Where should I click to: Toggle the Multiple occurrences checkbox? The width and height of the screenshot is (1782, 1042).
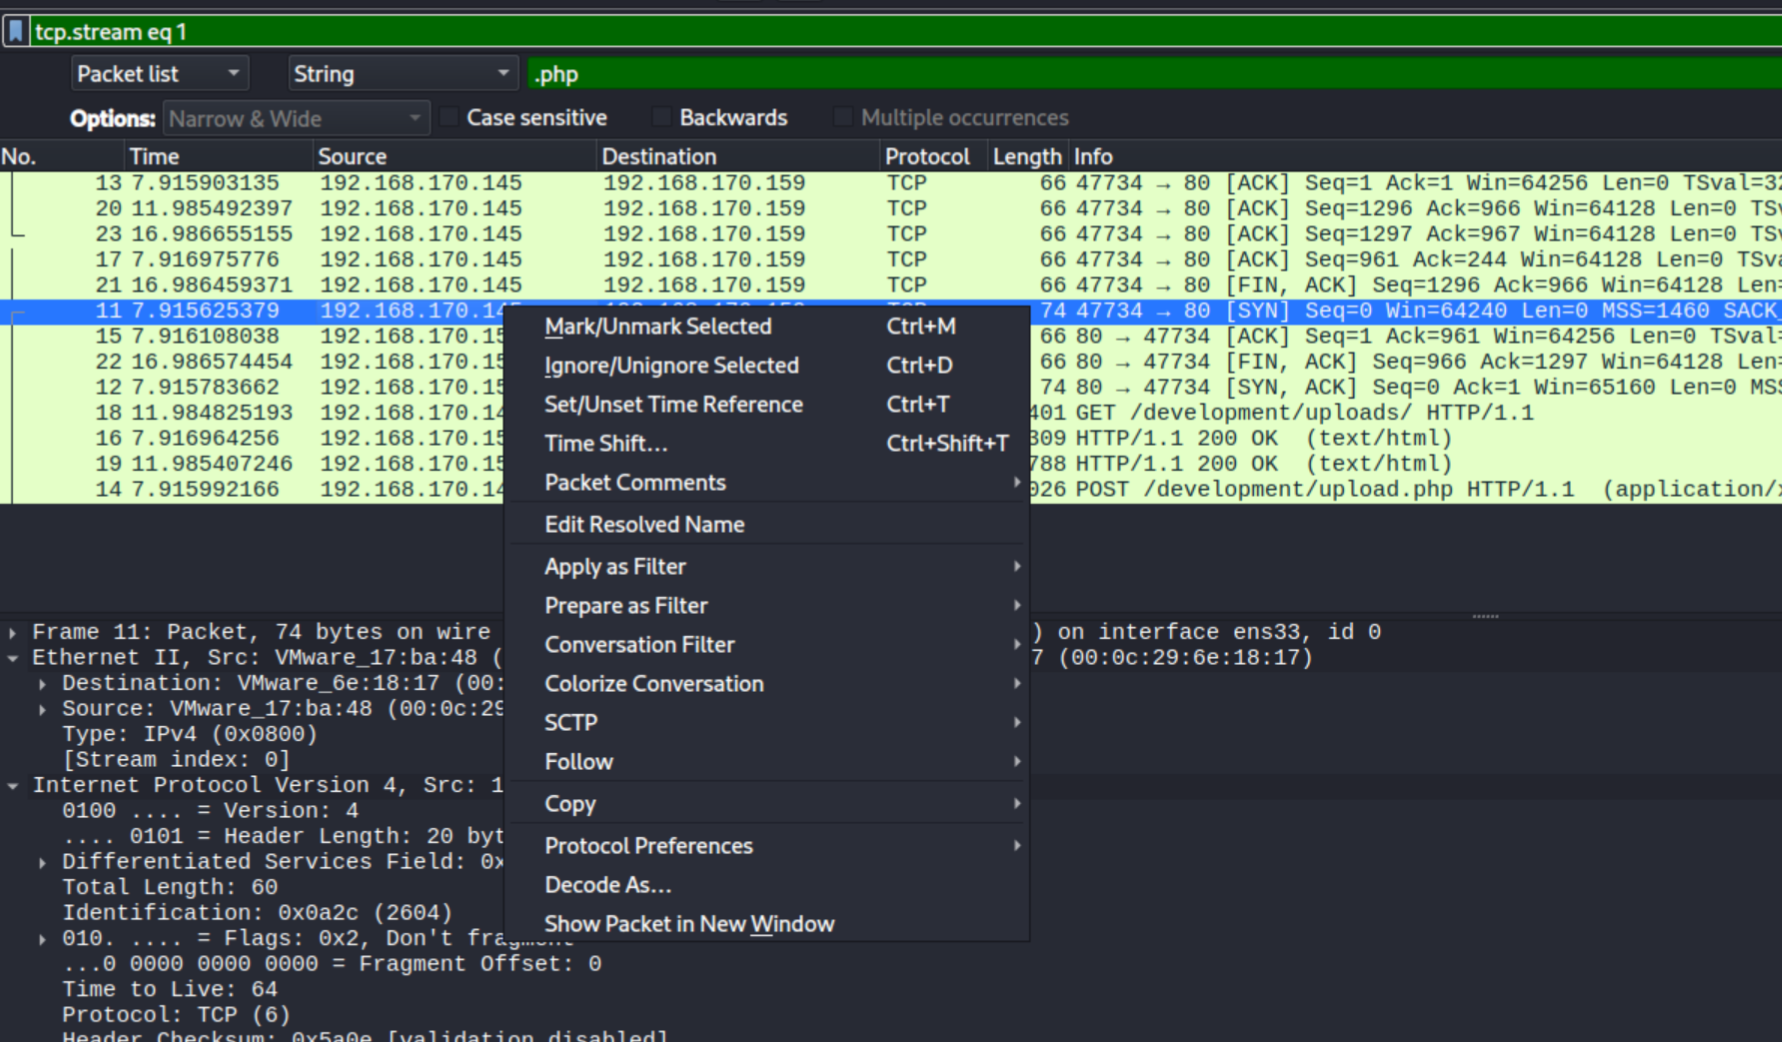[x=843, y=118]
